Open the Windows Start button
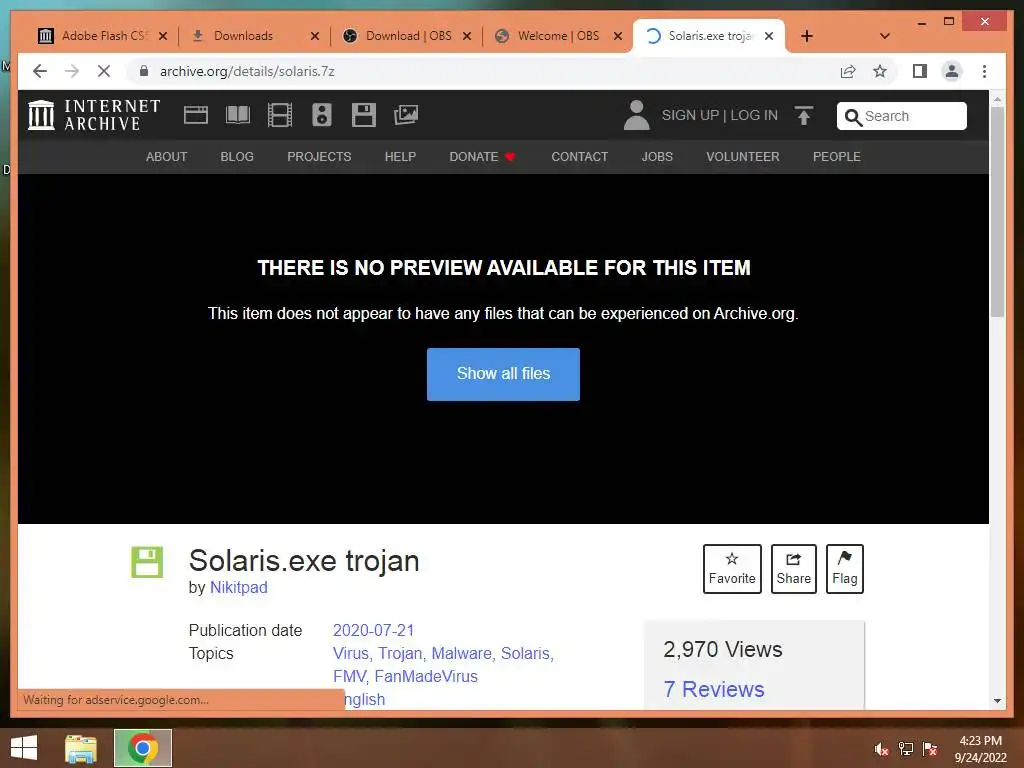Viewport: 1024px width, 768px height. tap(24, 748)
